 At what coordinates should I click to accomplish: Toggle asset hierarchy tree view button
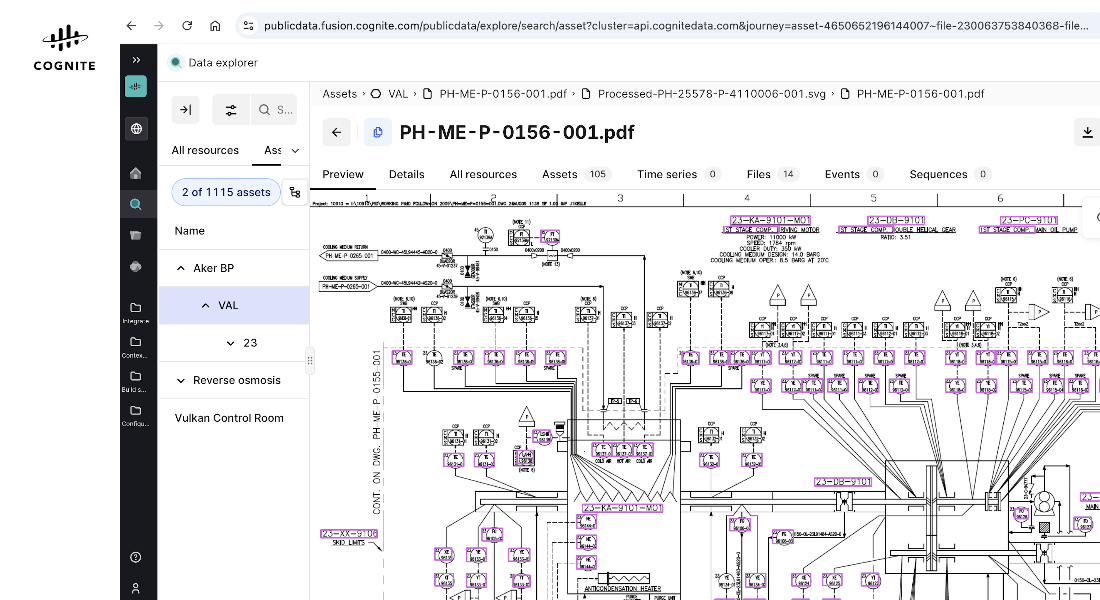coord(295,192)
